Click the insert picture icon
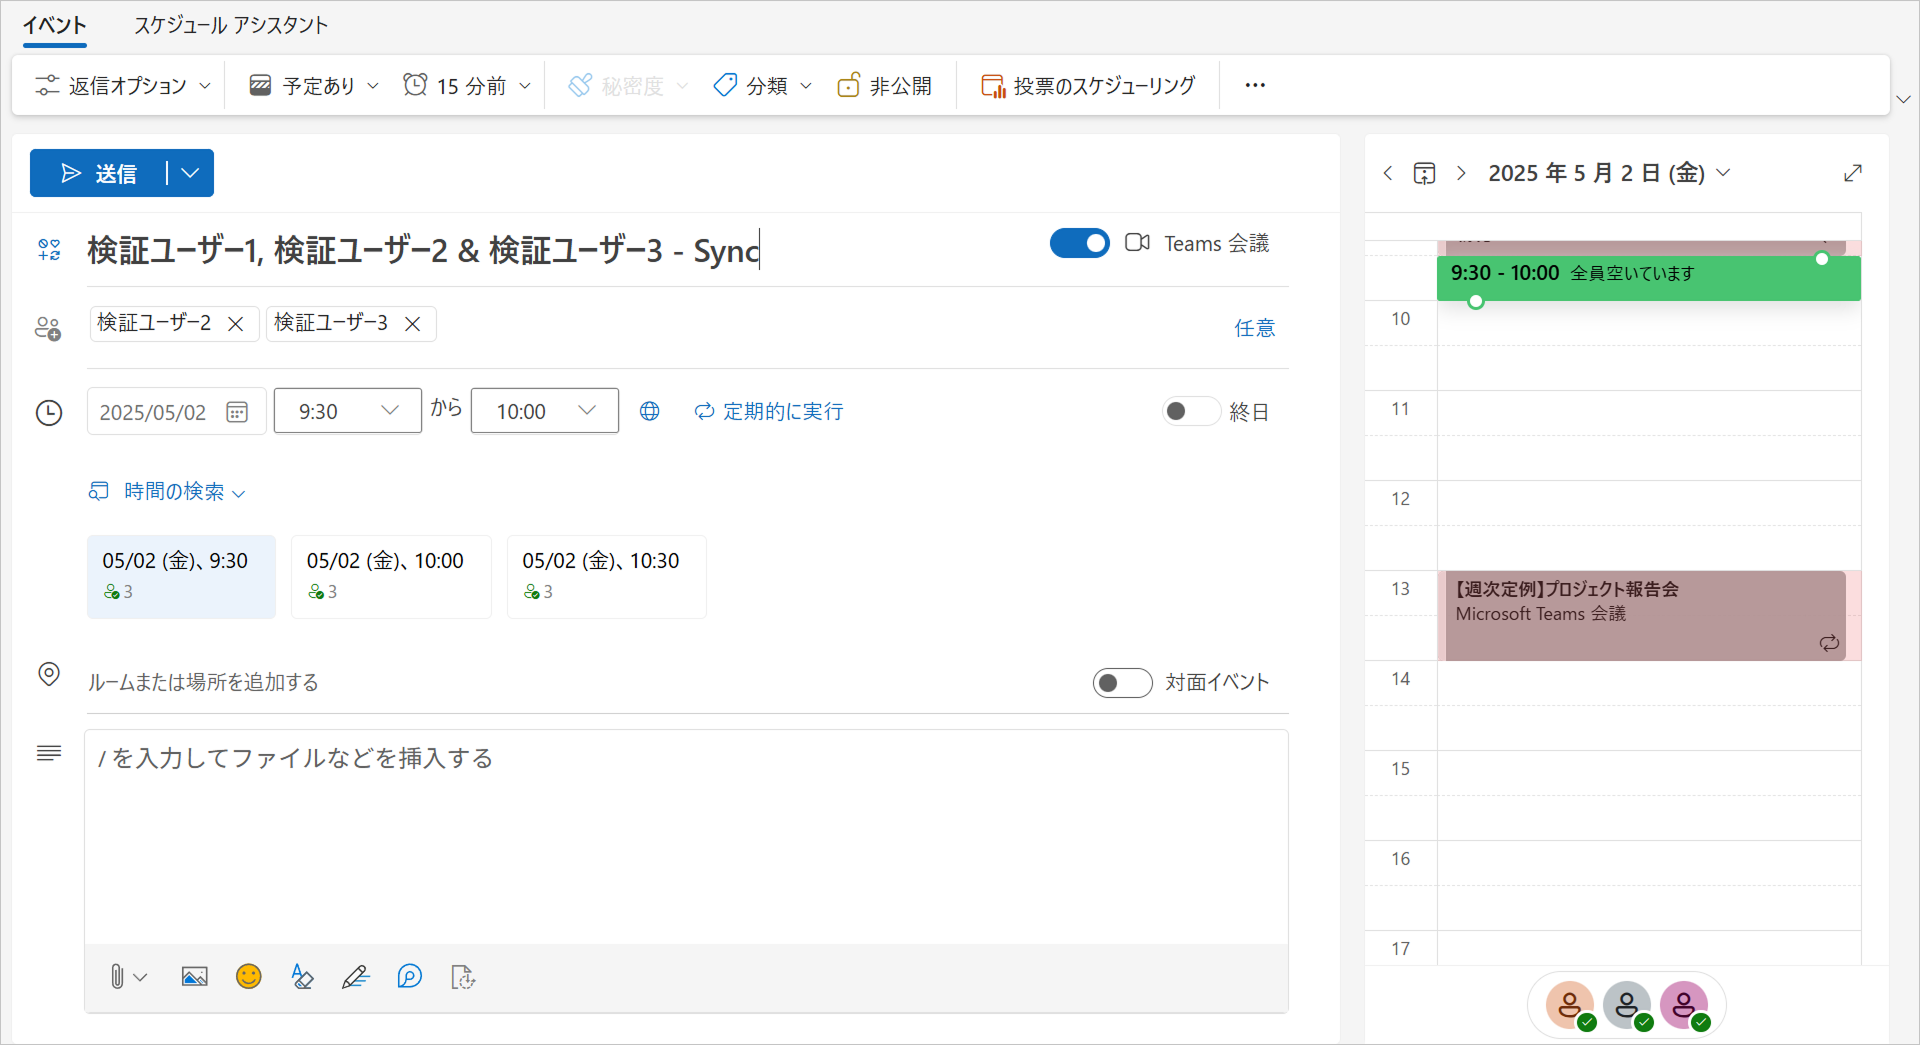The height and width of the screenshot is (1045, 1920). (x=194, y=977)
